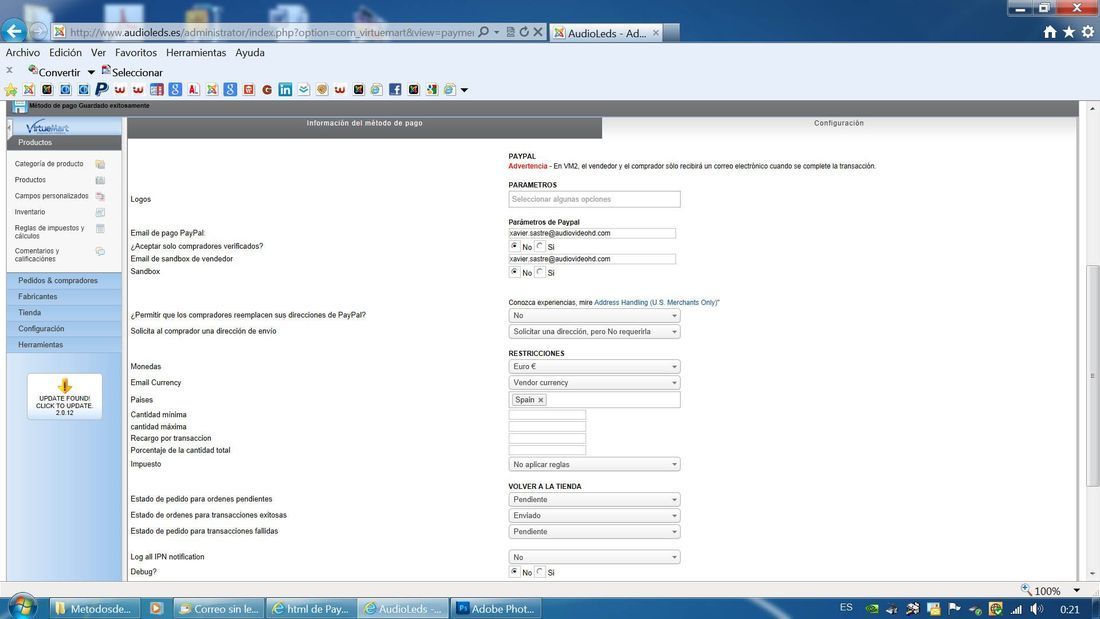Click the browser Forward arrow button
1100x619 pixels.
pyautogui.click(x=39, y=32)
